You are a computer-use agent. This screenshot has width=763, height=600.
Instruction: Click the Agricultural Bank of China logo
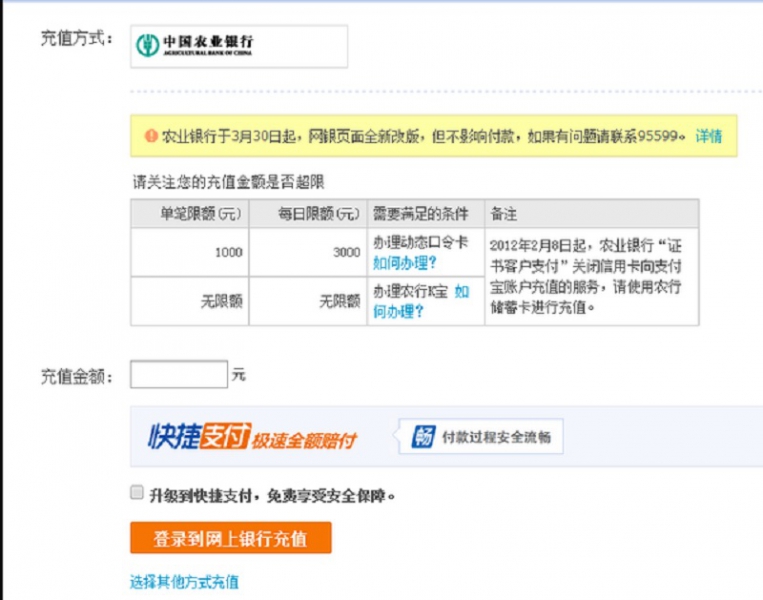(195, 45)
